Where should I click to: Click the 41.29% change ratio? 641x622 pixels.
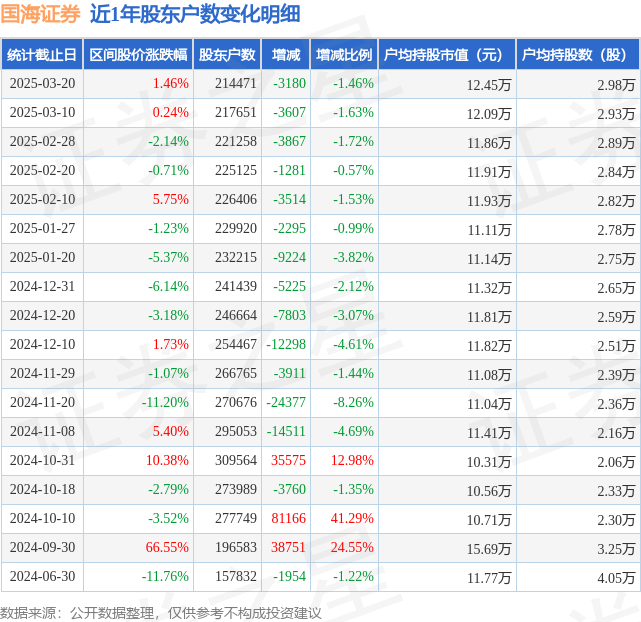coord(352,519)
